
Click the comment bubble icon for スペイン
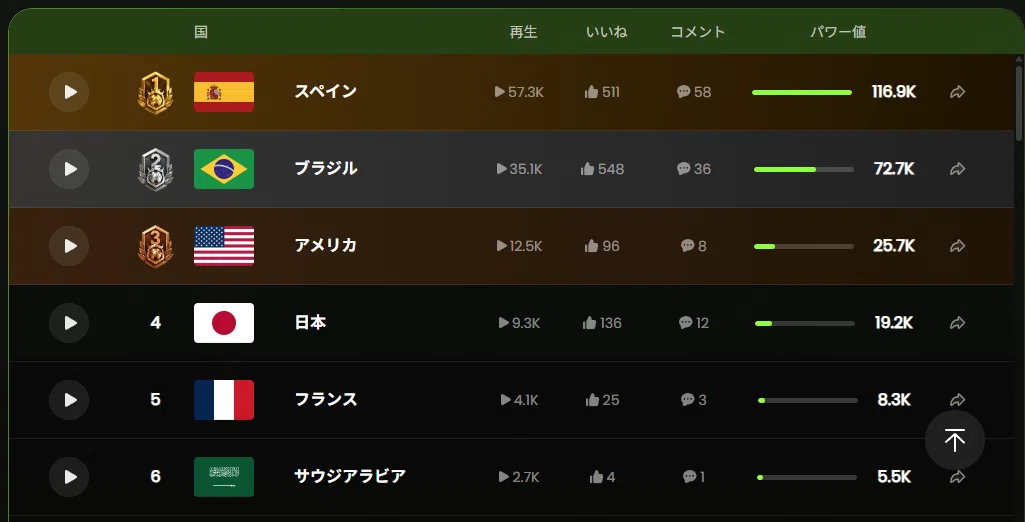[683, 92]
